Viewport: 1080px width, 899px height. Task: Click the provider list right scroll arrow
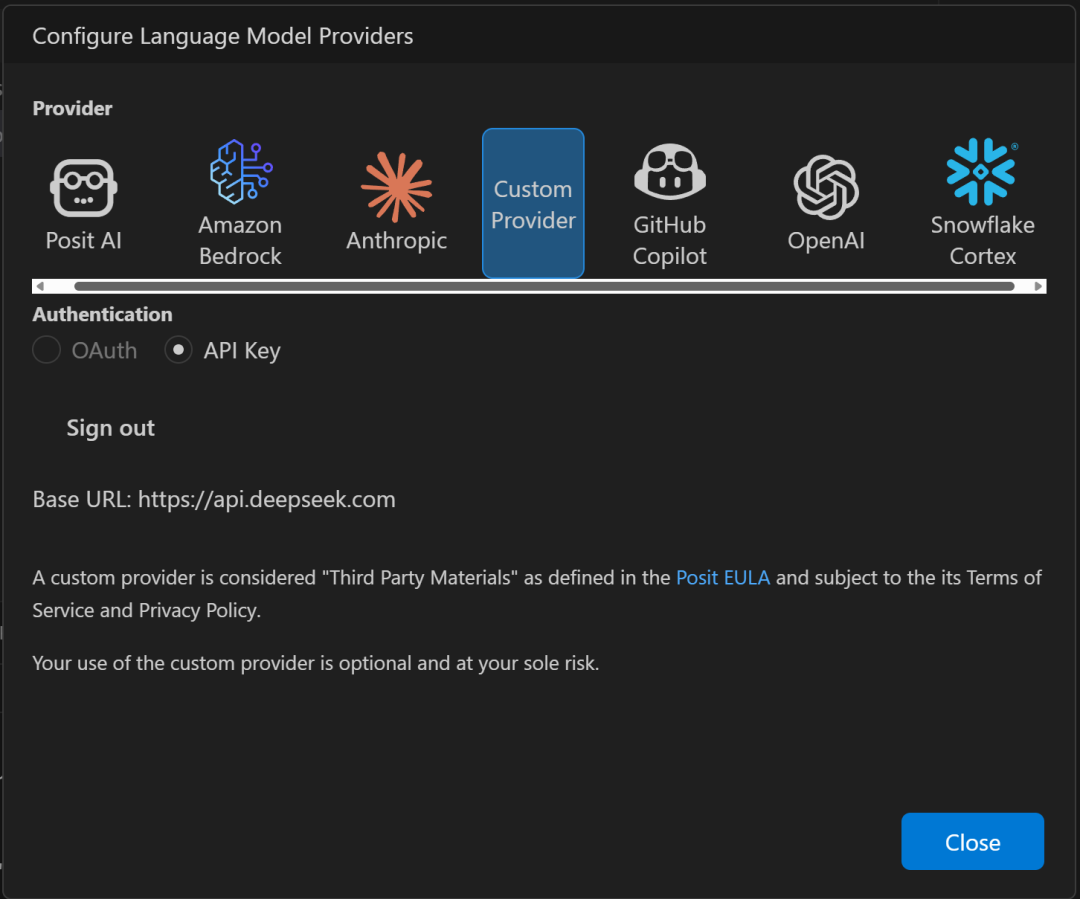[1038, 286]
